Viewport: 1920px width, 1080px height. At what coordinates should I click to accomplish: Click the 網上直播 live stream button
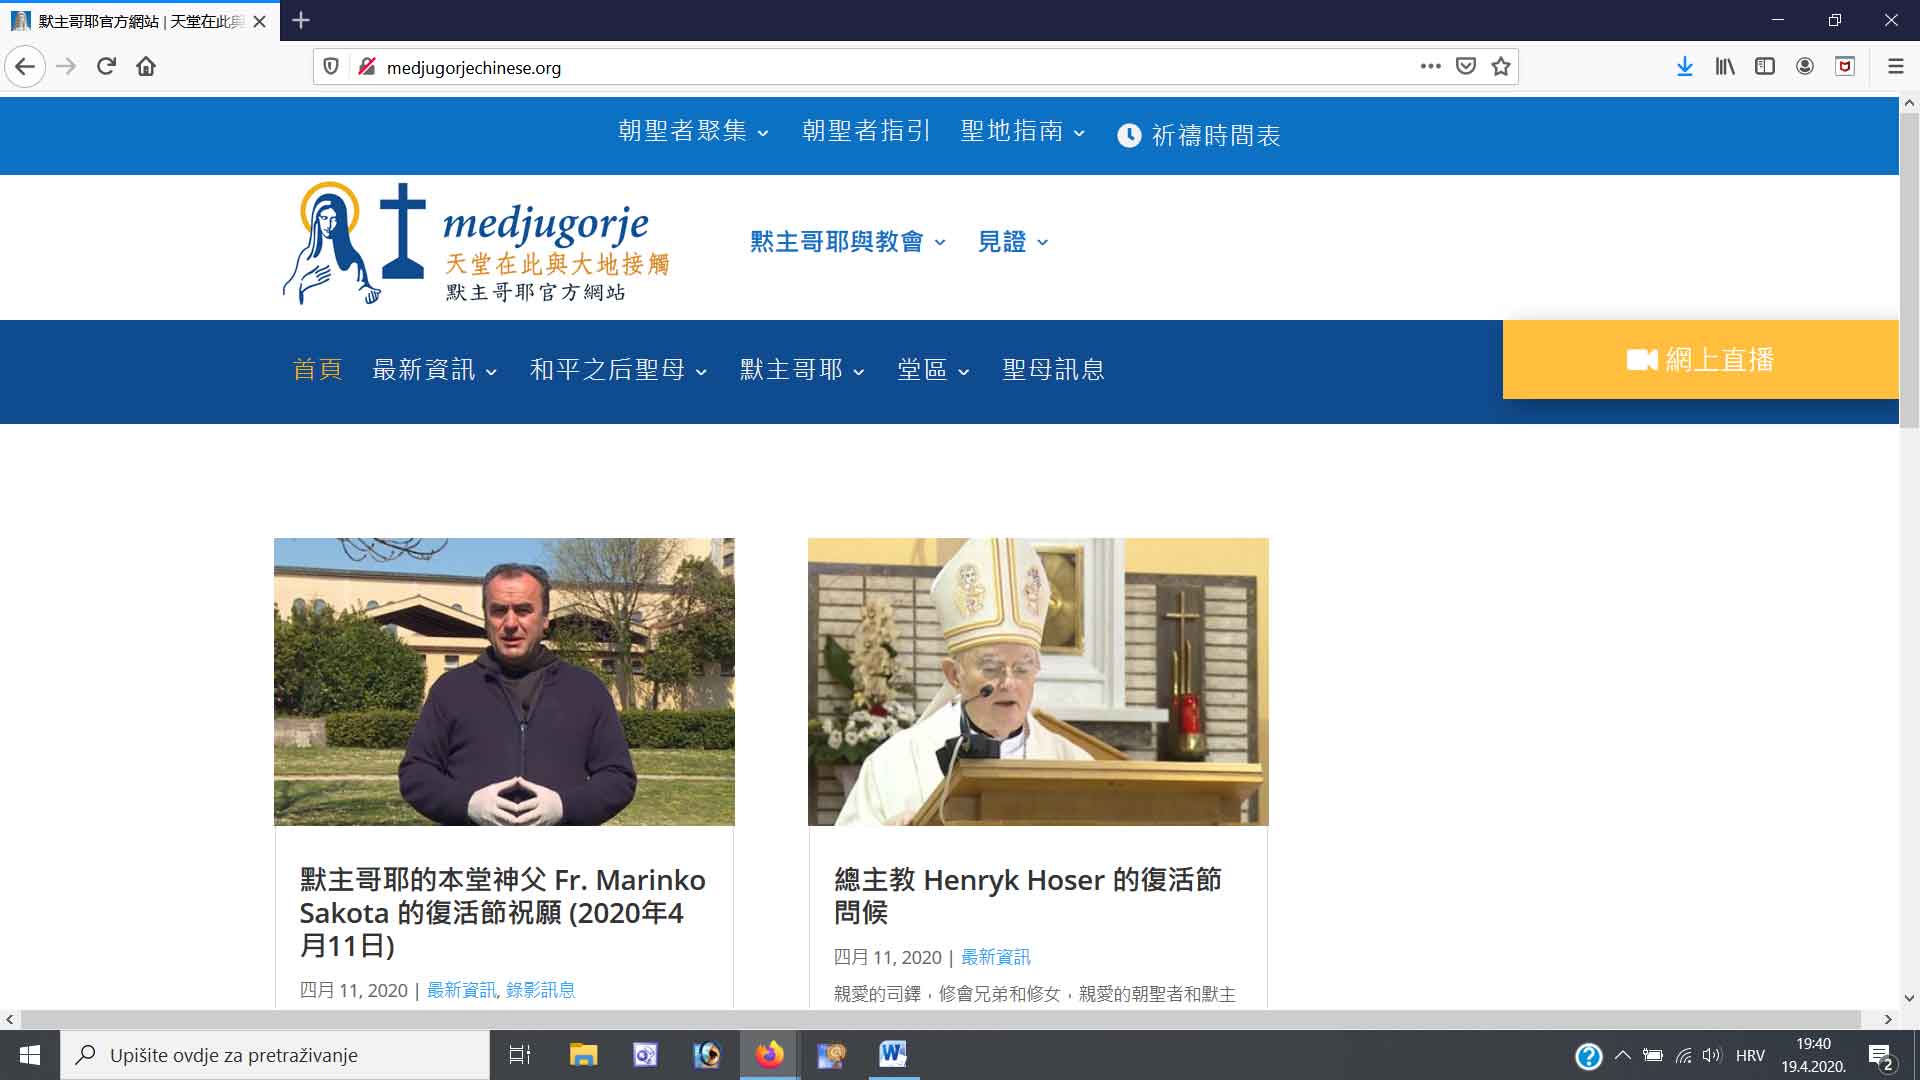coord(1700,360)
